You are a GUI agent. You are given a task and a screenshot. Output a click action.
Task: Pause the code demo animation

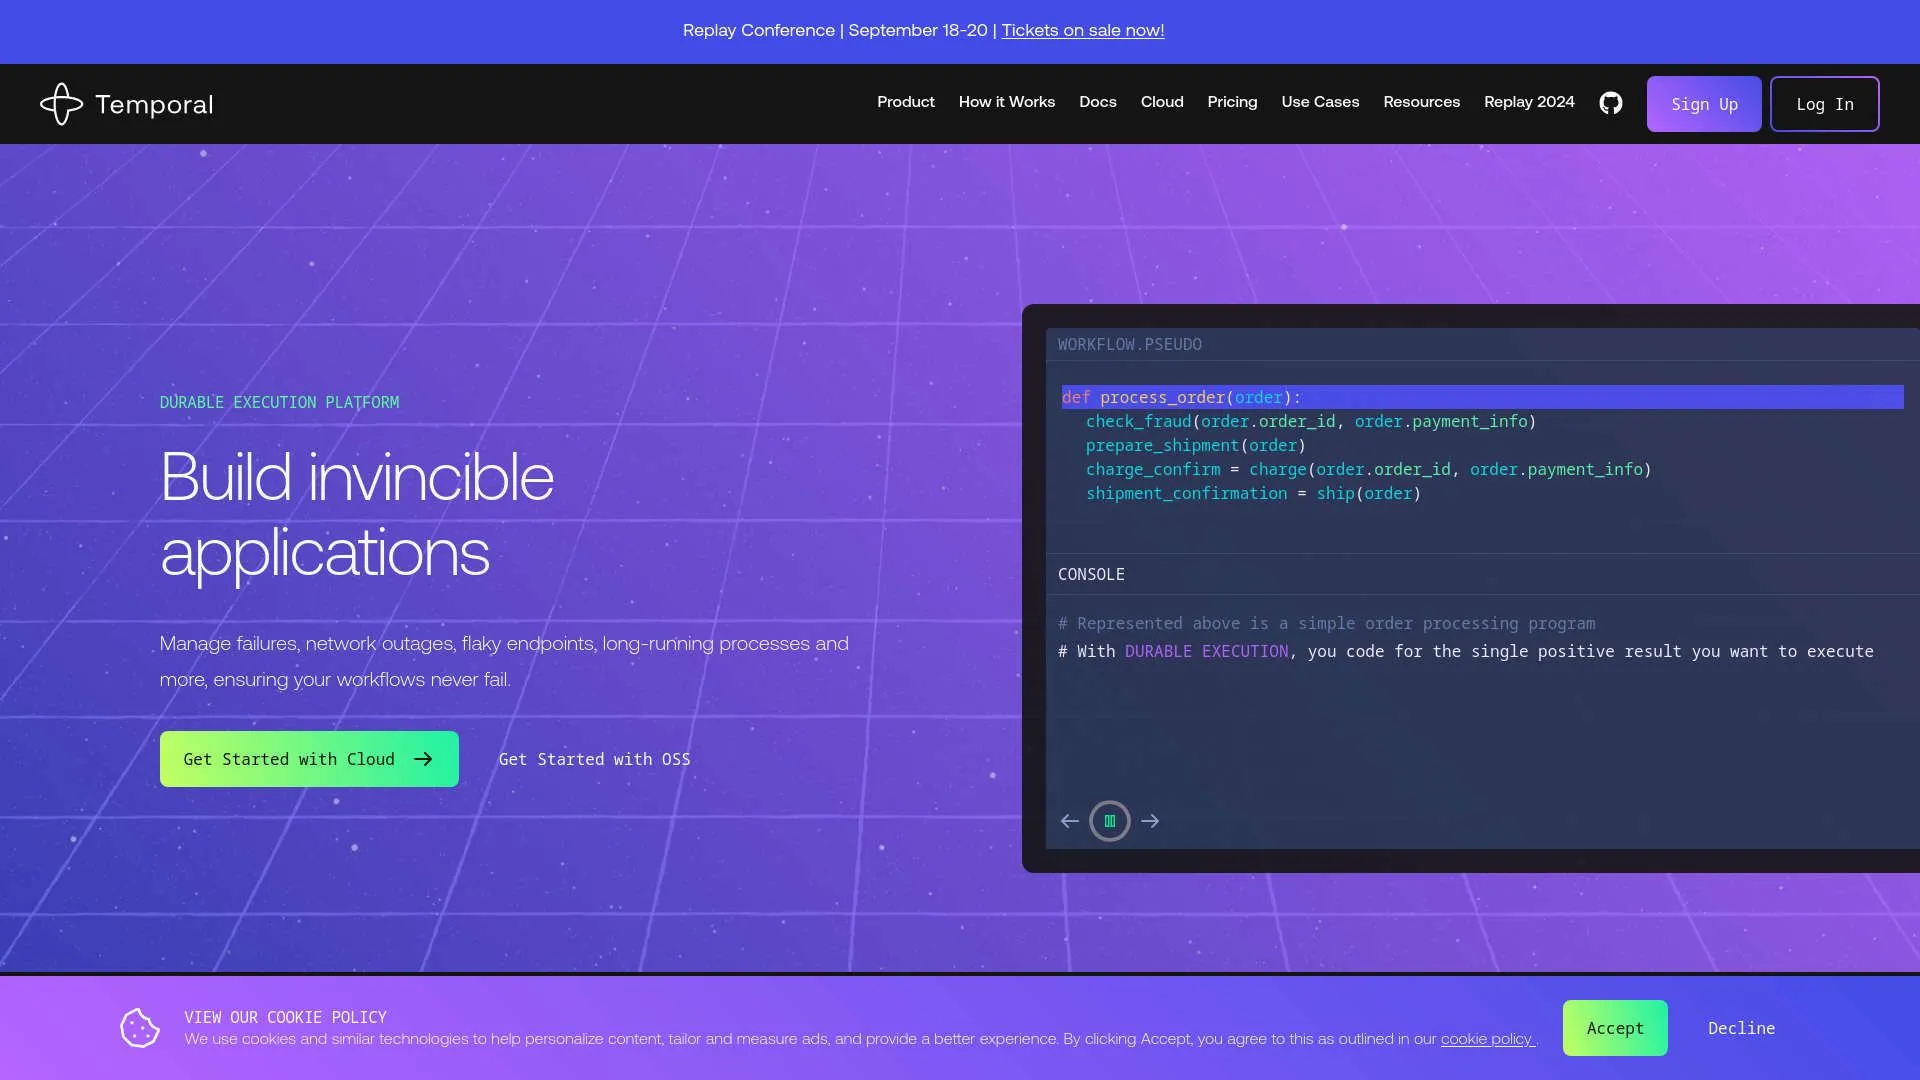coord(1109,821)
